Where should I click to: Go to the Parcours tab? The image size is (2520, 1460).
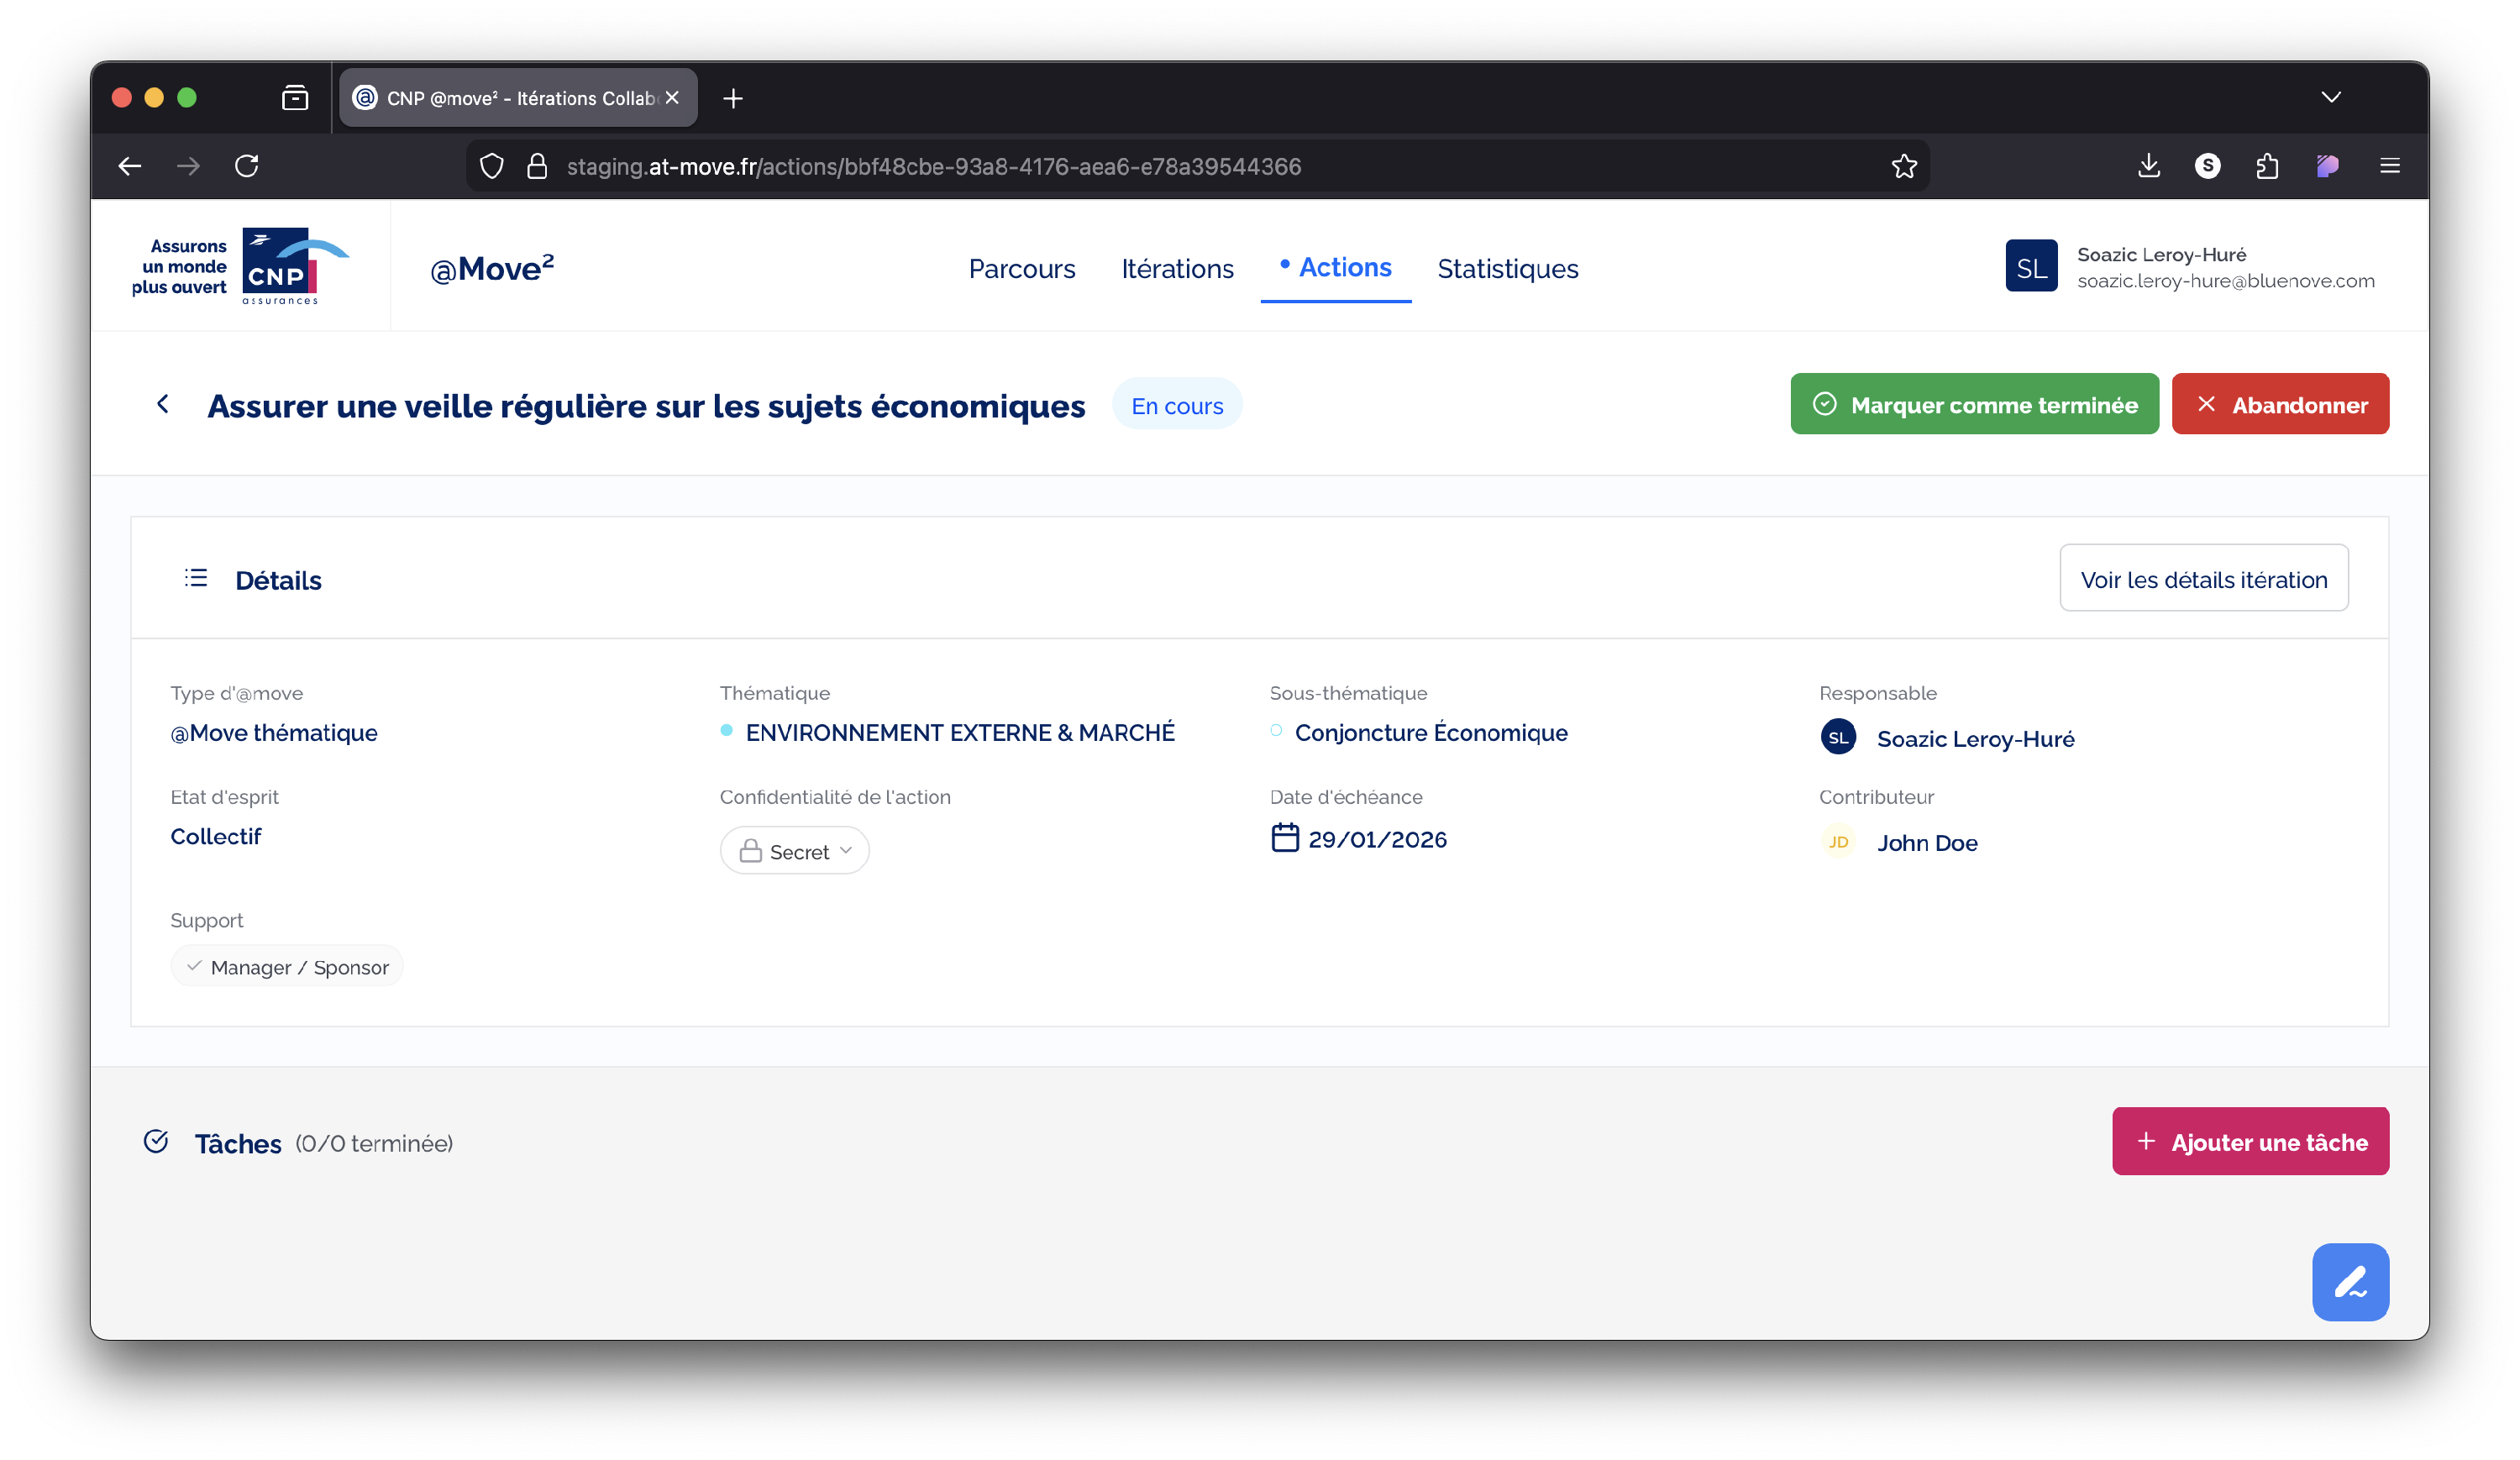pyautogui.click(x=1021, y=269)
